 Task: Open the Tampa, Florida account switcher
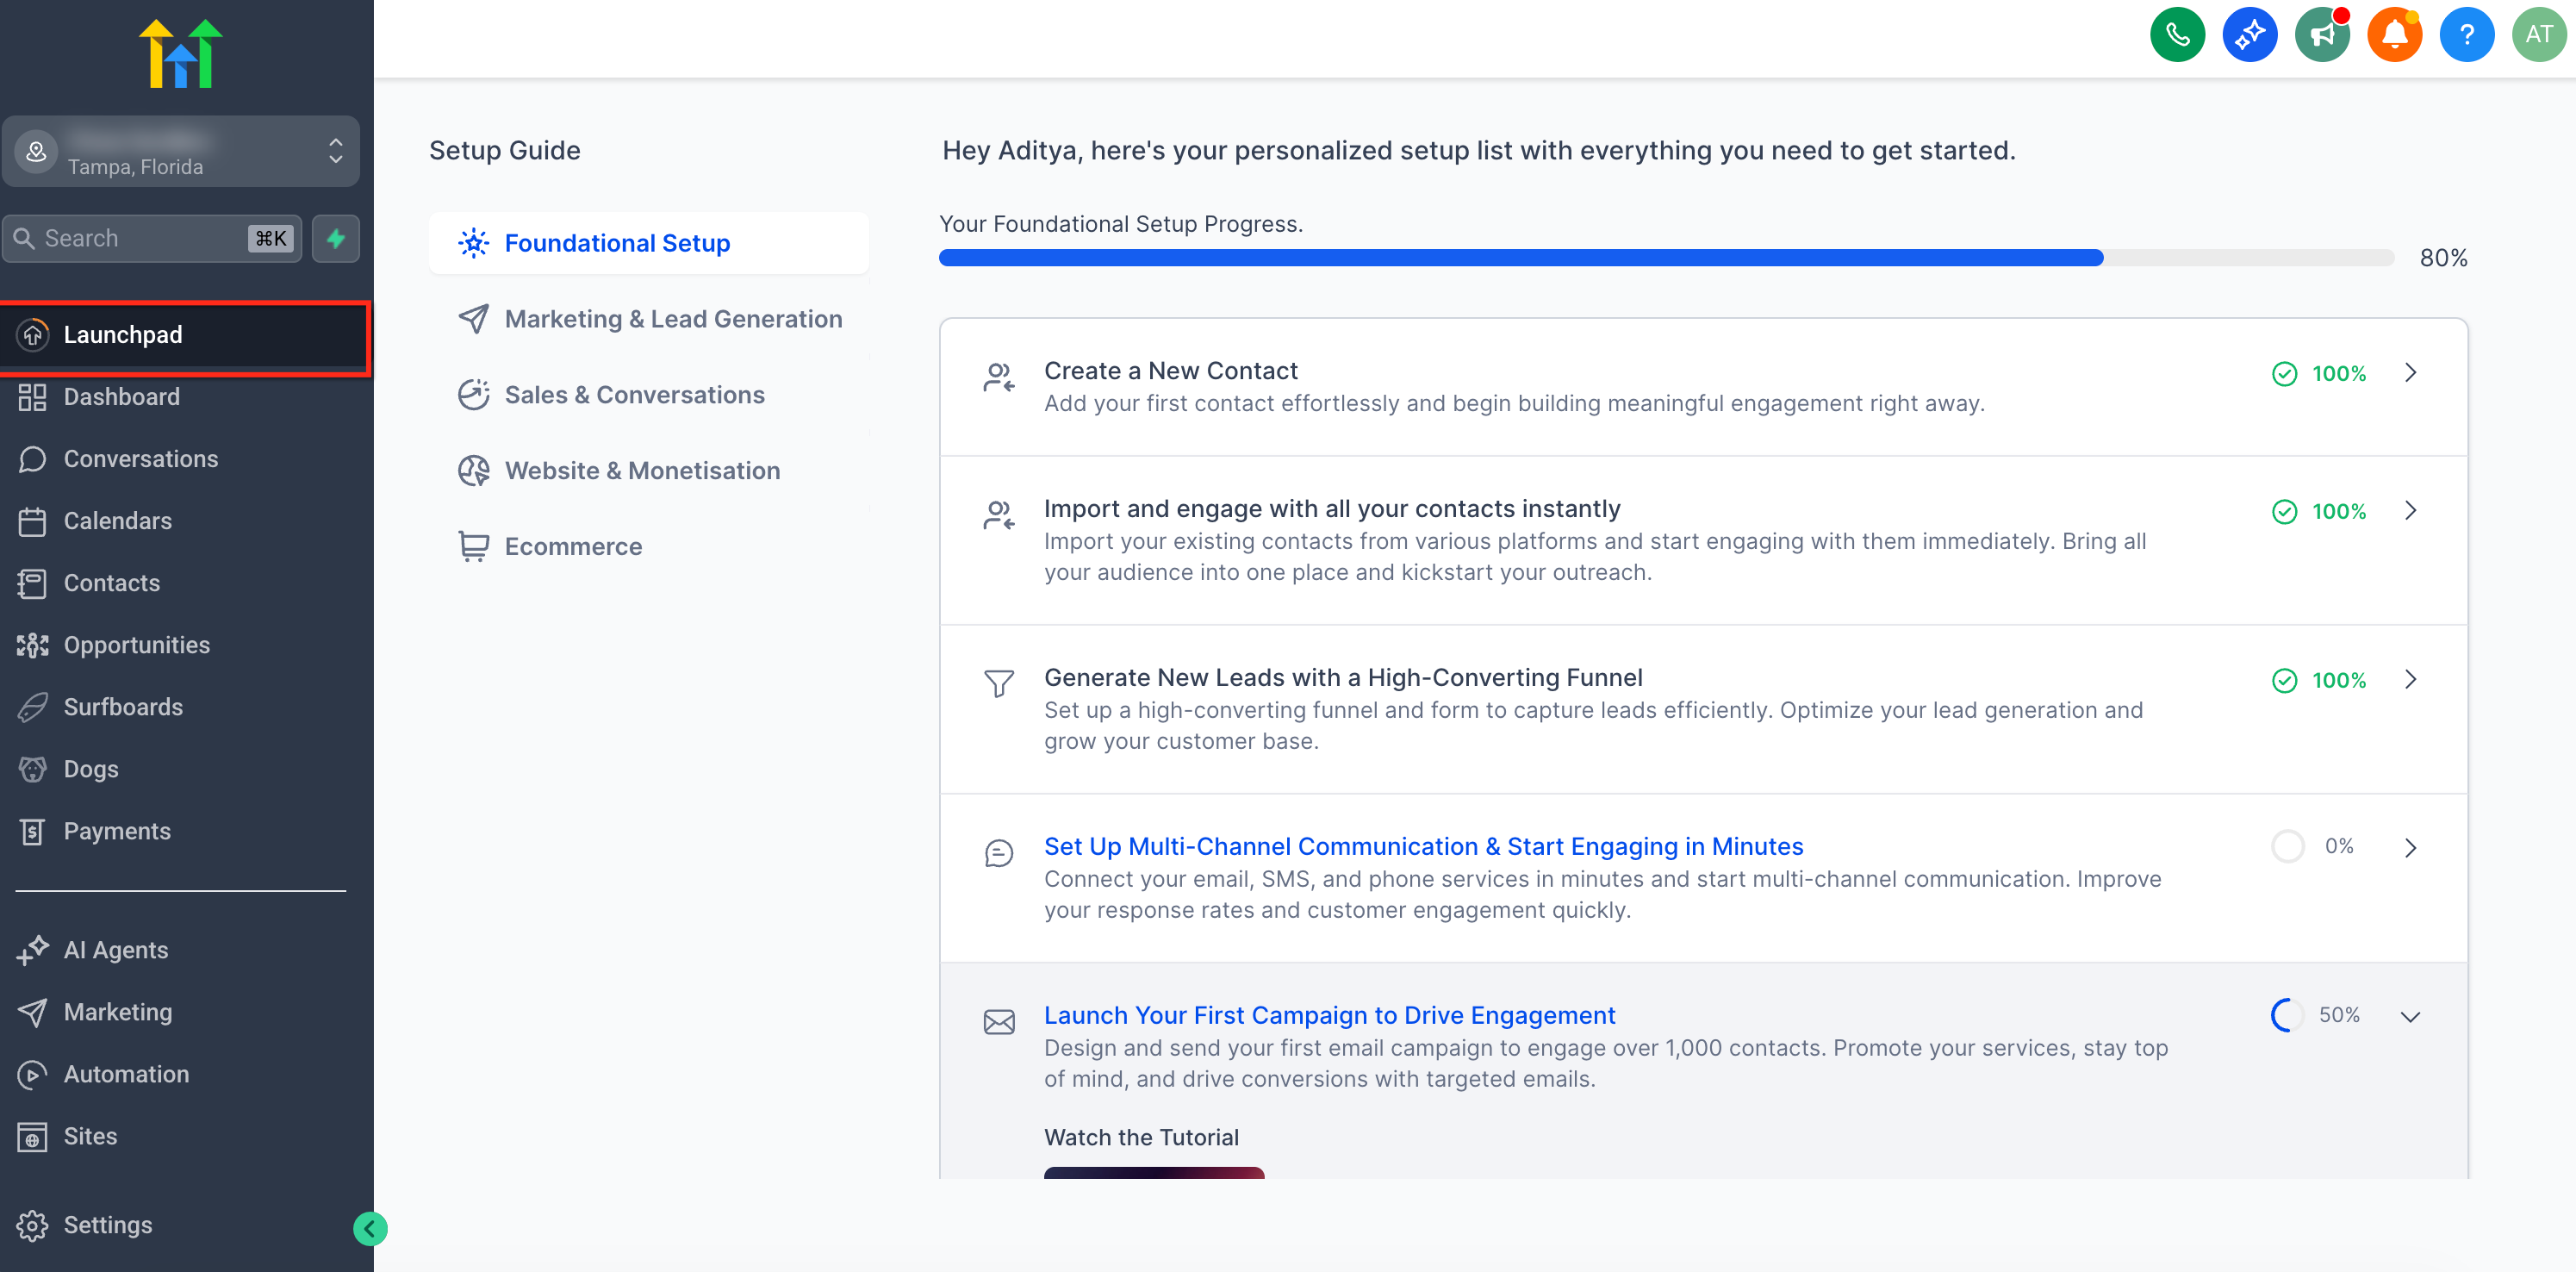click(x=181, y=152)
